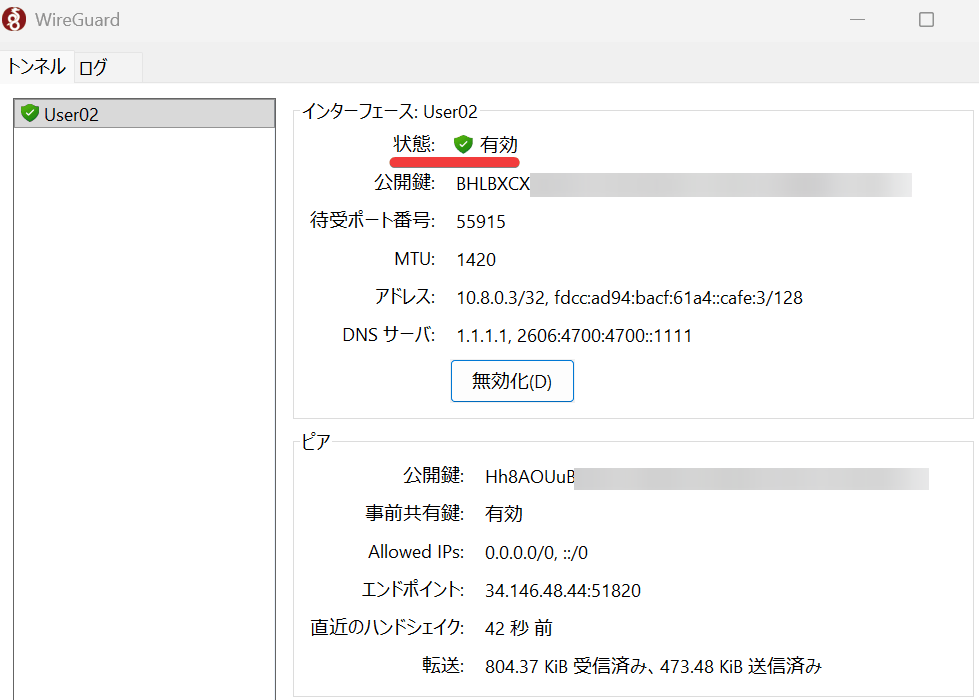Click the latest handshake 42 秒 前 value
Viewport: 979px width, 700px height.
tap(518, 628)
